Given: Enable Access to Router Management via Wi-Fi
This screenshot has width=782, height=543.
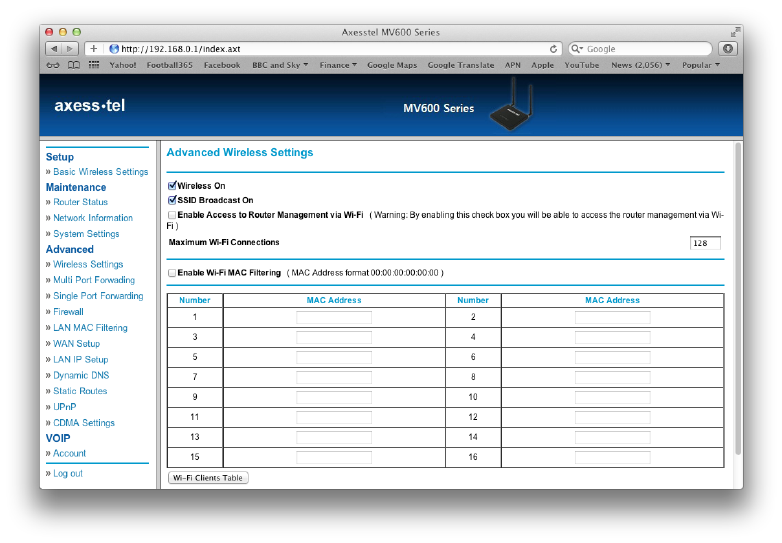Looking at the screenshot, I should click(x=172, y=215).
